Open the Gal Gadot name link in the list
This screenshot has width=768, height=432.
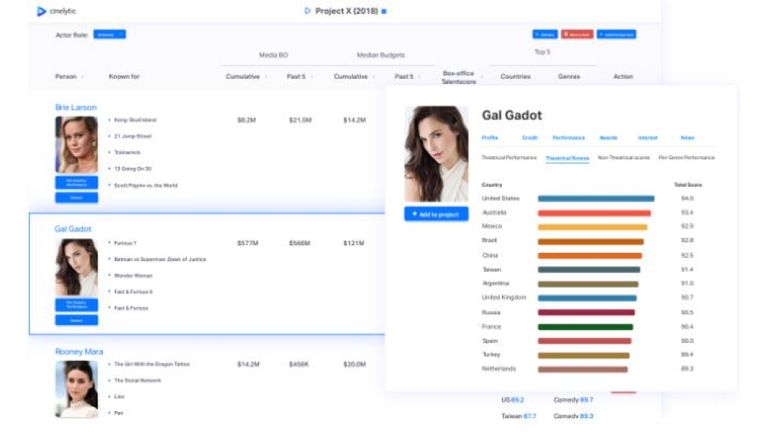pos(73,229)
